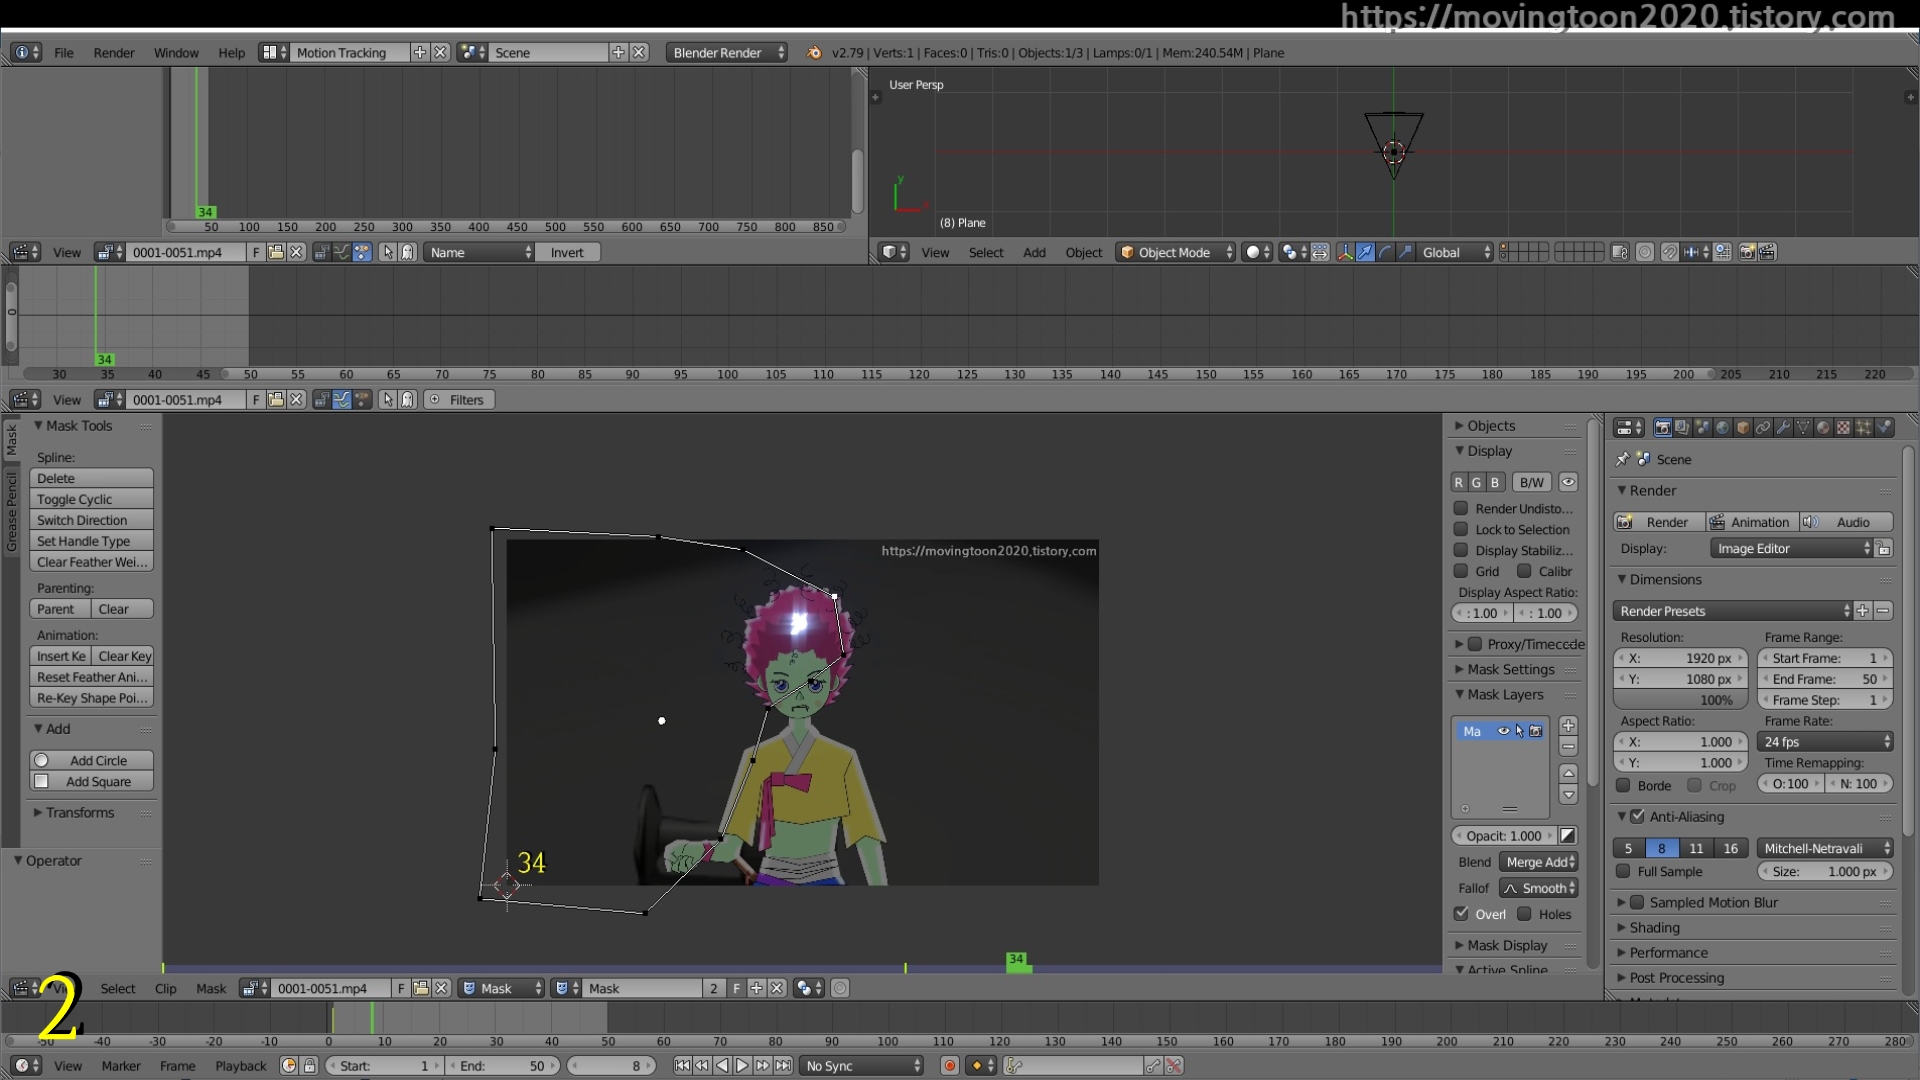Click the pin icon next to Scene
This screenshot has height=1080, width=1920.
tap(1622, 459)
